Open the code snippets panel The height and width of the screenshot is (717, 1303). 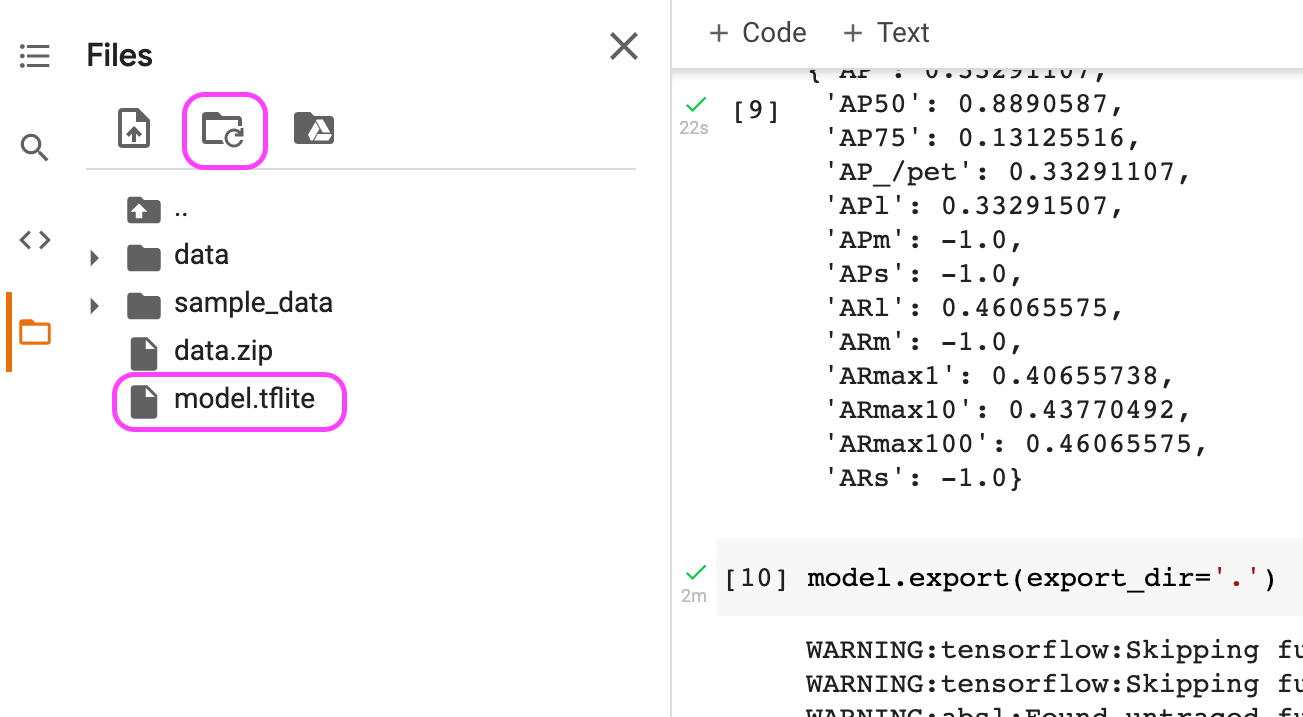[x=34, y=239]
